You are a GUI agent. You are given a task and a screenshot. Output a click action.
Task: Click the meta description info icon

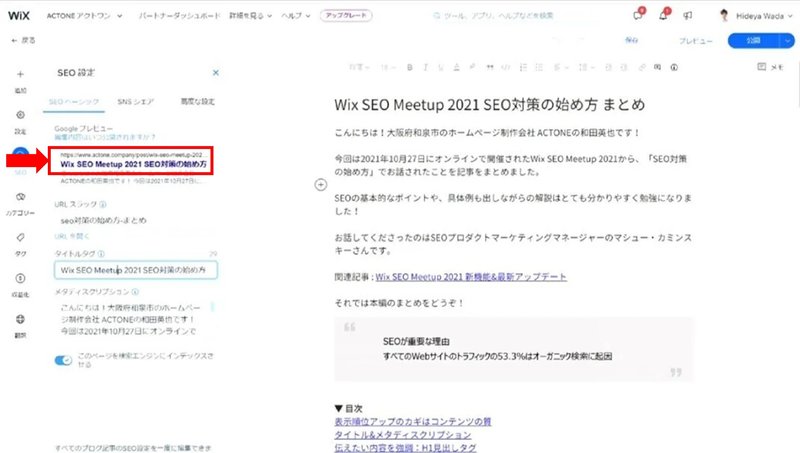[x=135, y=292]
